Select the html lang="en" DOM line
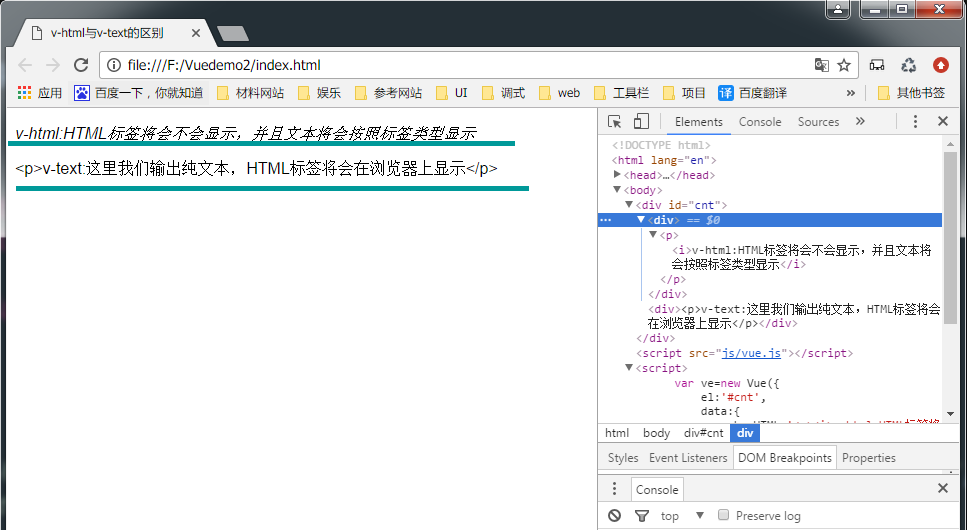Screen dimensions: 967x530 pos(664,160)
